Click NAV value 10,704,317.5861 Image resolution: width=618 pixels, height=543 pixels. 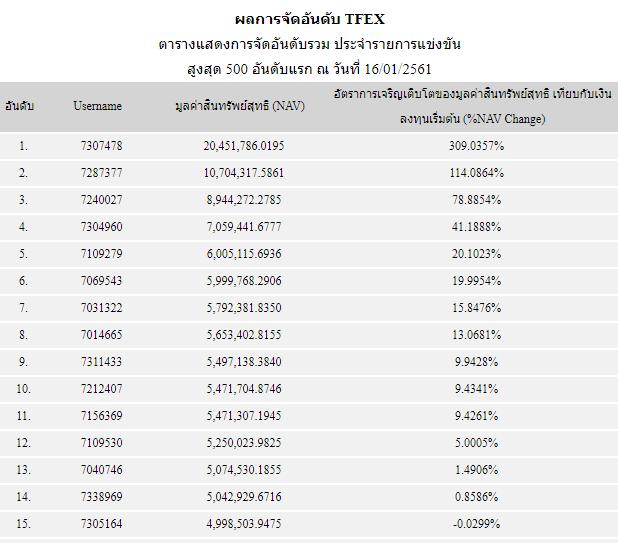click(244, 173)
